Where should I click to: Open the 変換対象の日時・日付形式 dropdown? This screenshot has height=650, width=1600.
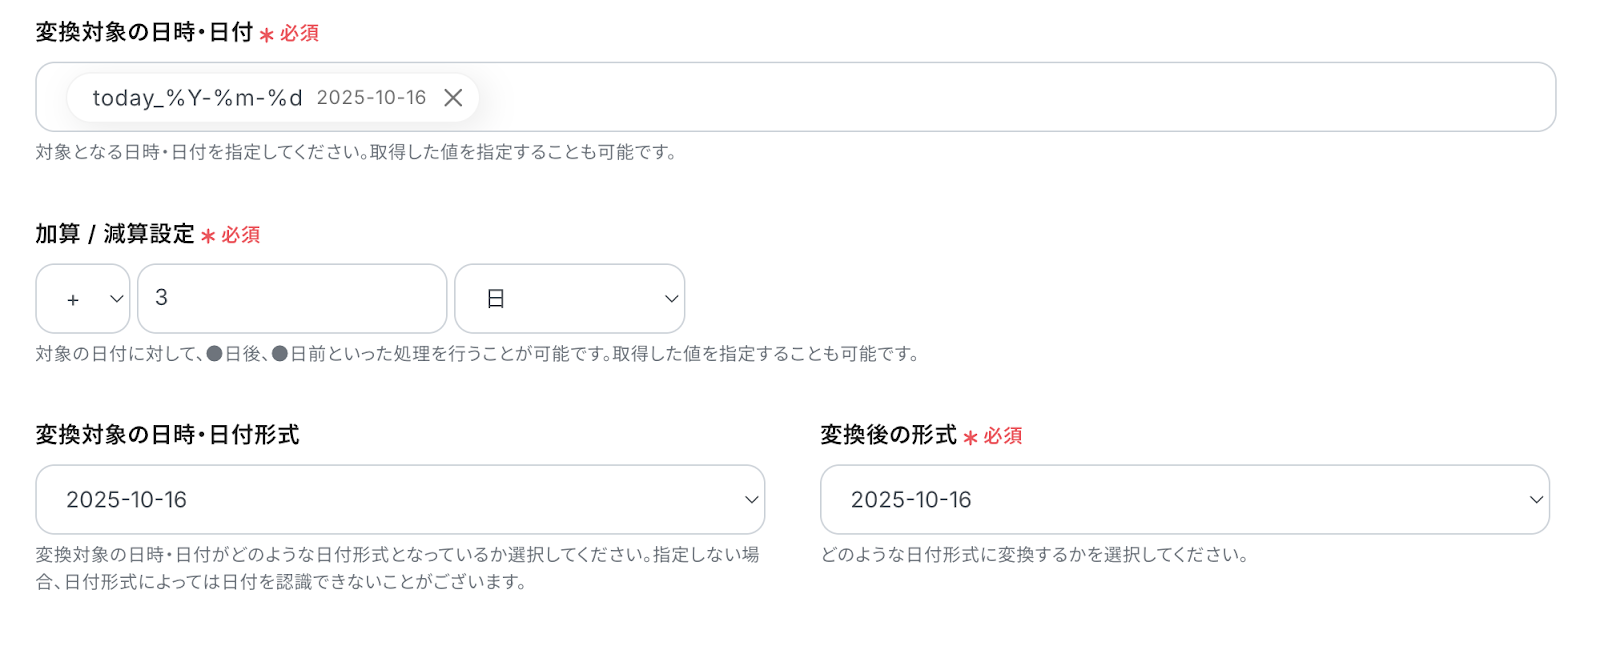400,500
